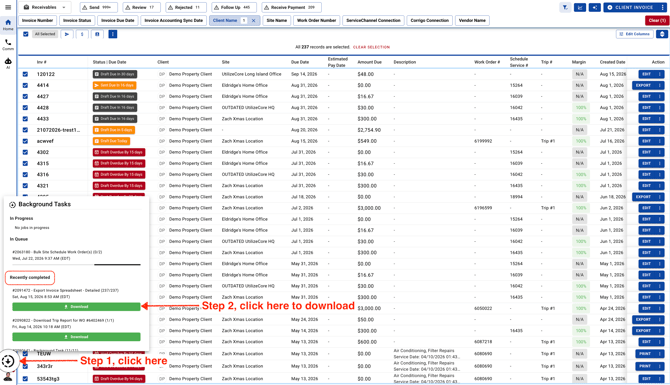Open the Receivables module dropdown

44,7
